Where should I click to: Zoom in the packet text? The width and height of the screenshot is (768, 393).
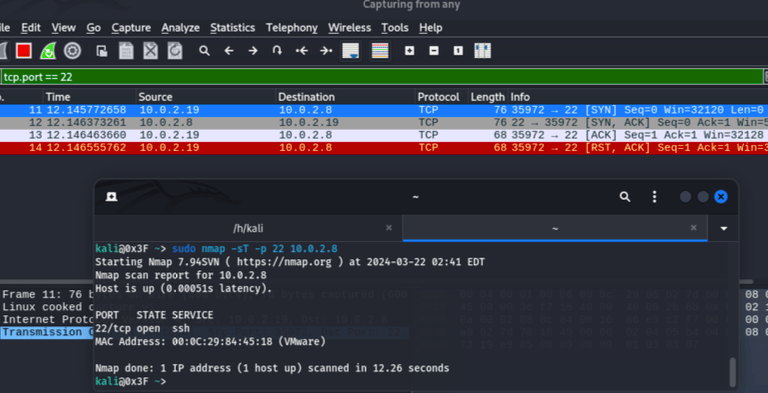tap(409, 51)
